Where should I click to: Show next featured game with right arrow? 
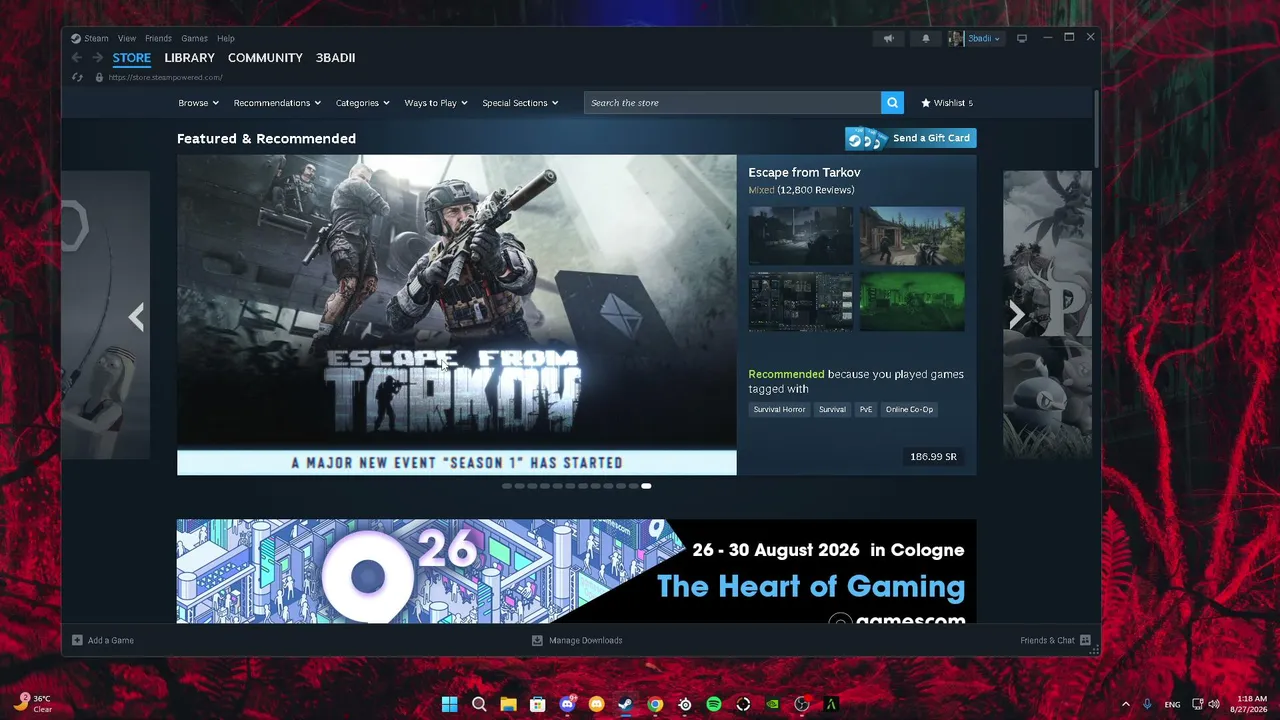[x=1016, y=316]
